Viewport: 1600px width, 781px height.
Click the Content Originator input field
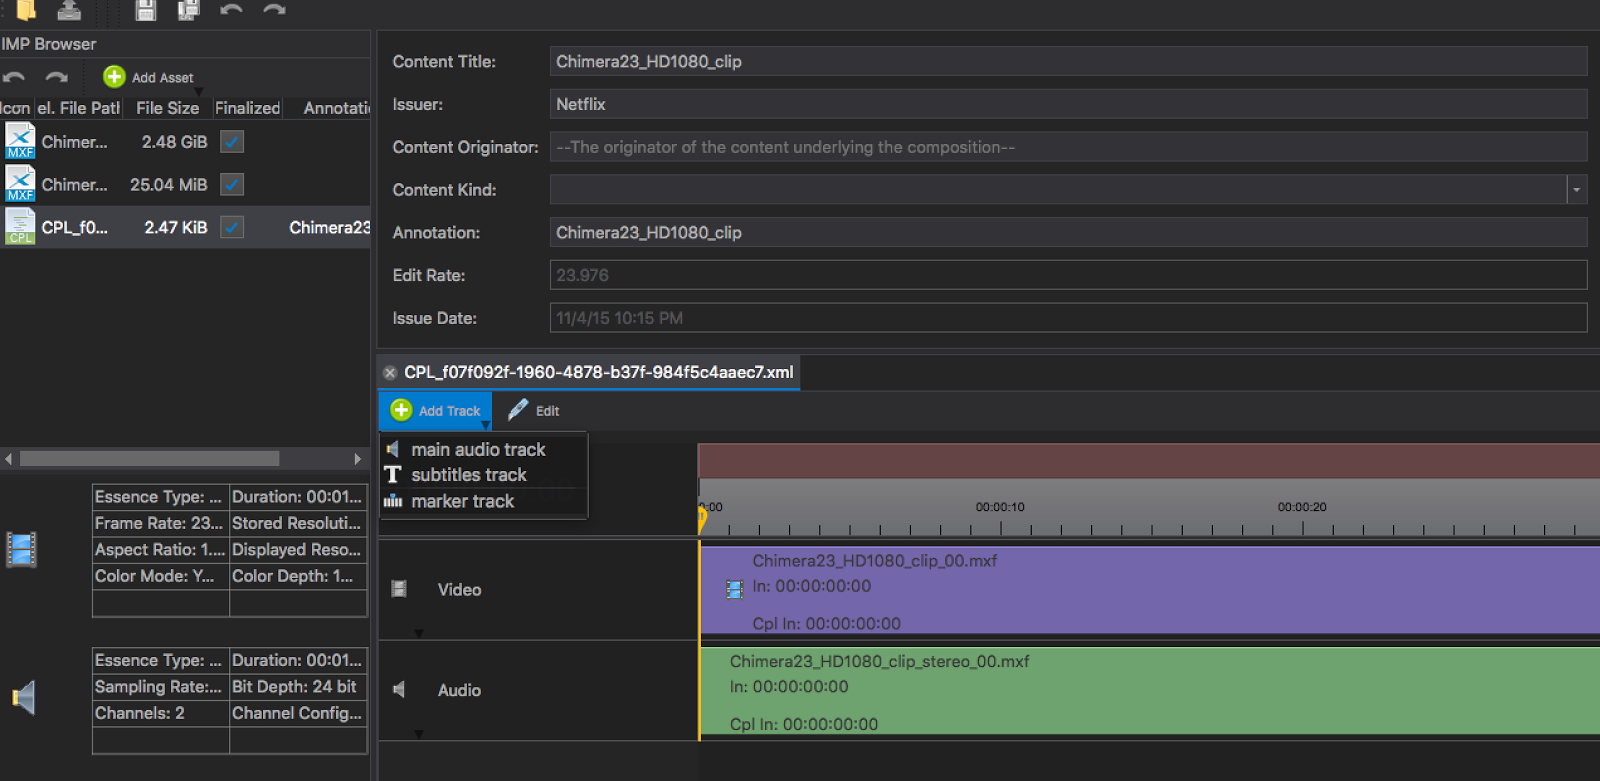[x=1067, y=147]
